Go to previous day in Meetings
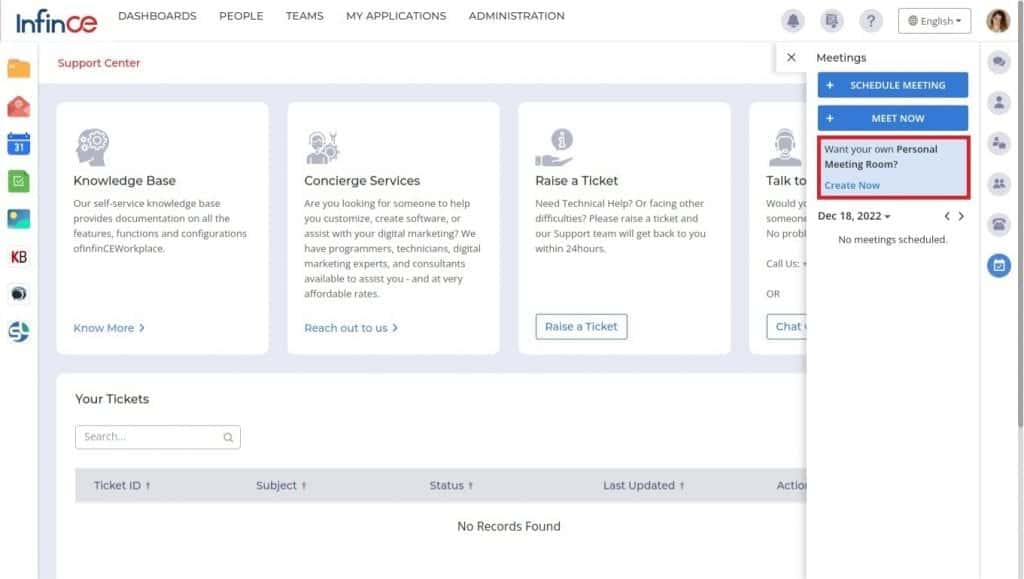 click(946, 216)
